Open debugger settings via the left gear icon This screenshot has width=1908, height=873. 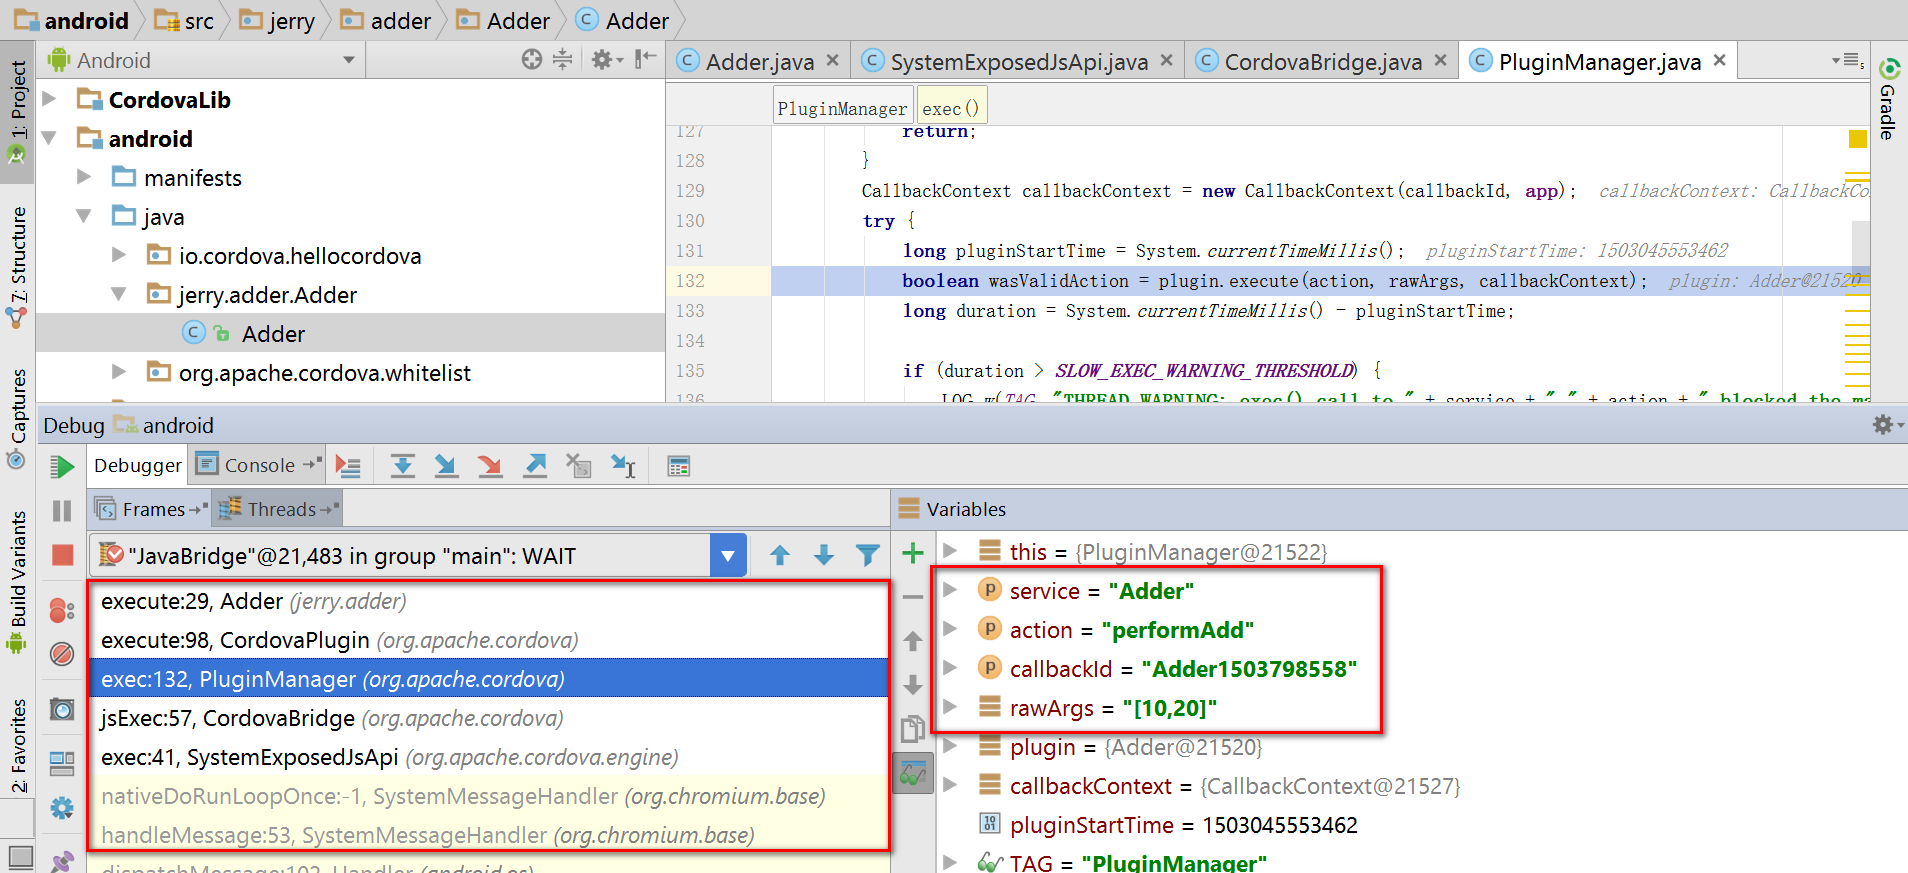coord(62,808)
